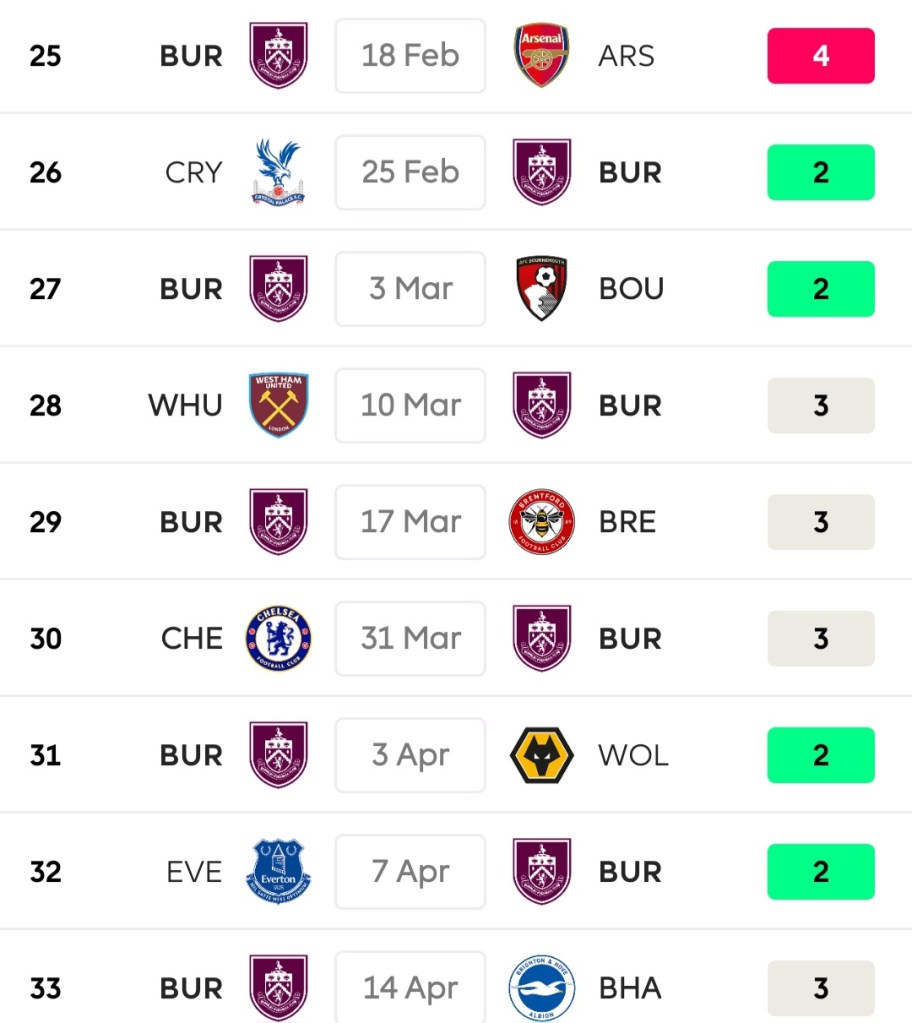
Task: Click the green difficulty badge for Crystal Palace
Action: pos(820,172)
